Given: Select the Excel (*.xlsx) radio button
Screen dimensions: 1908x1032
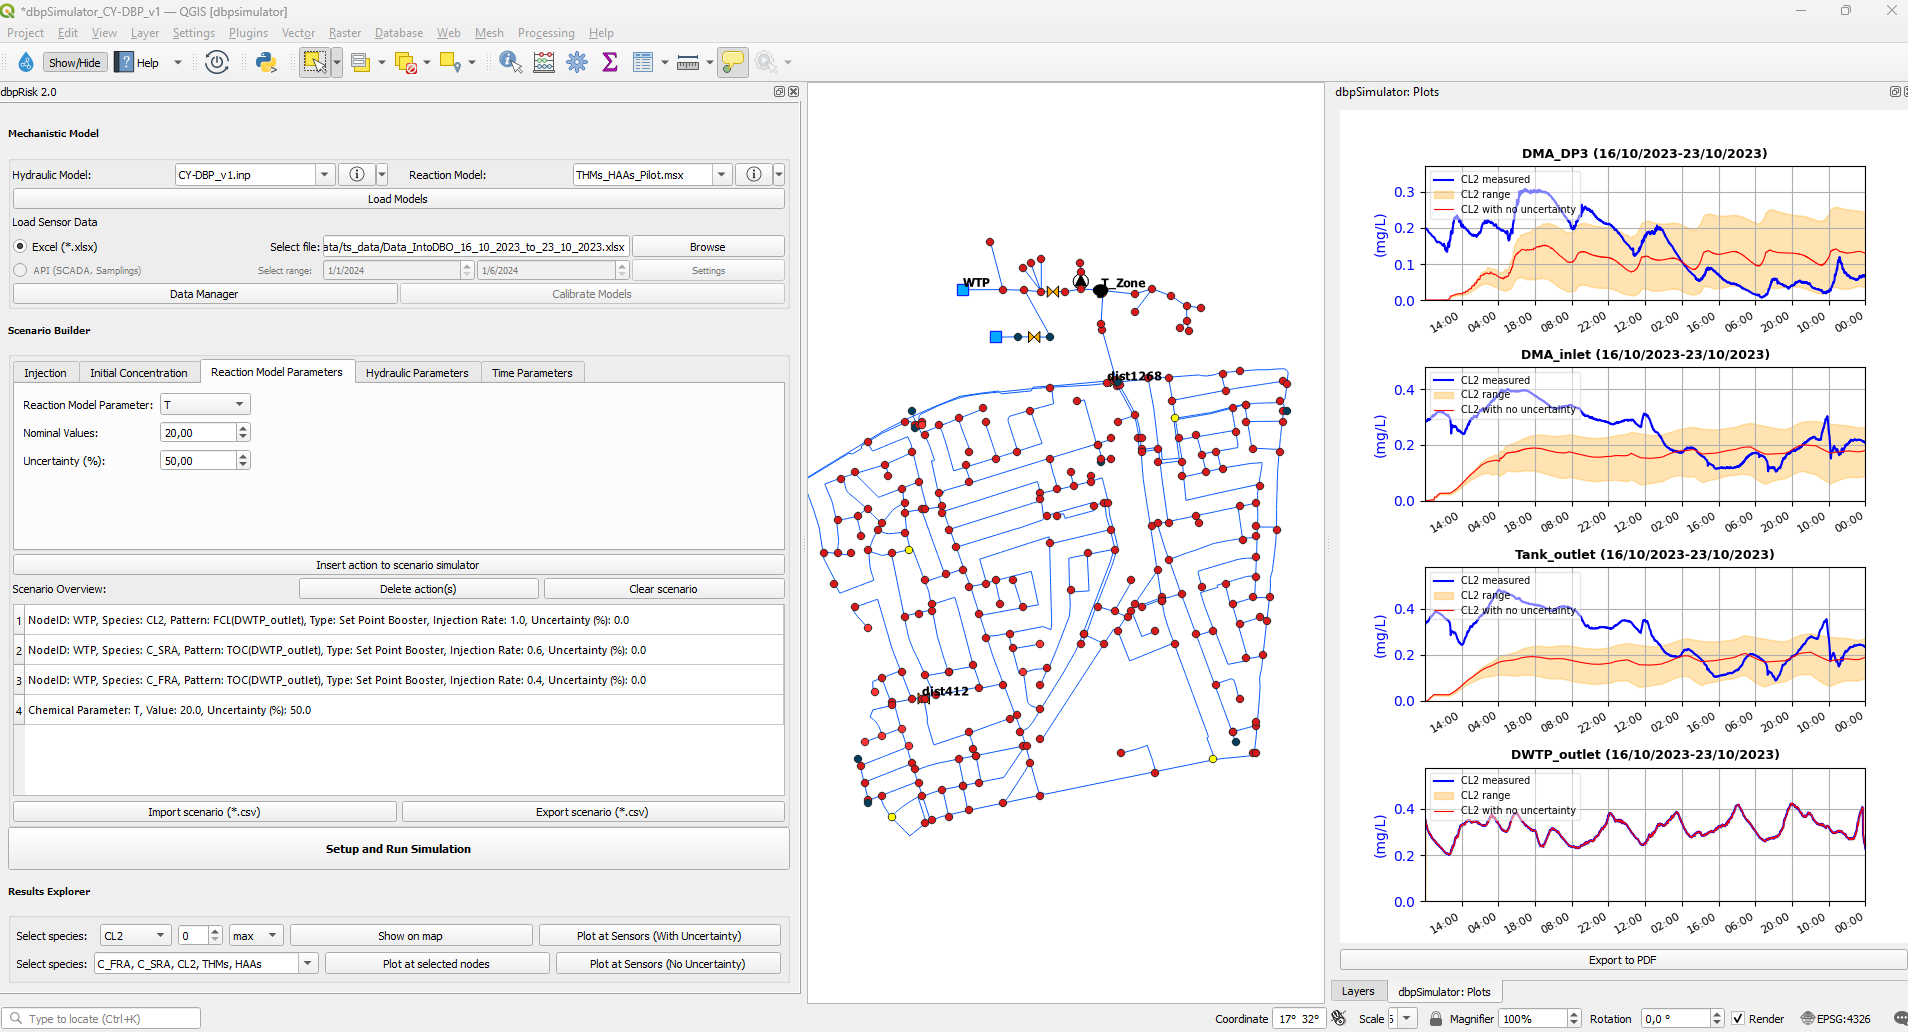Looking at the screenshot, I should [20, 246].
